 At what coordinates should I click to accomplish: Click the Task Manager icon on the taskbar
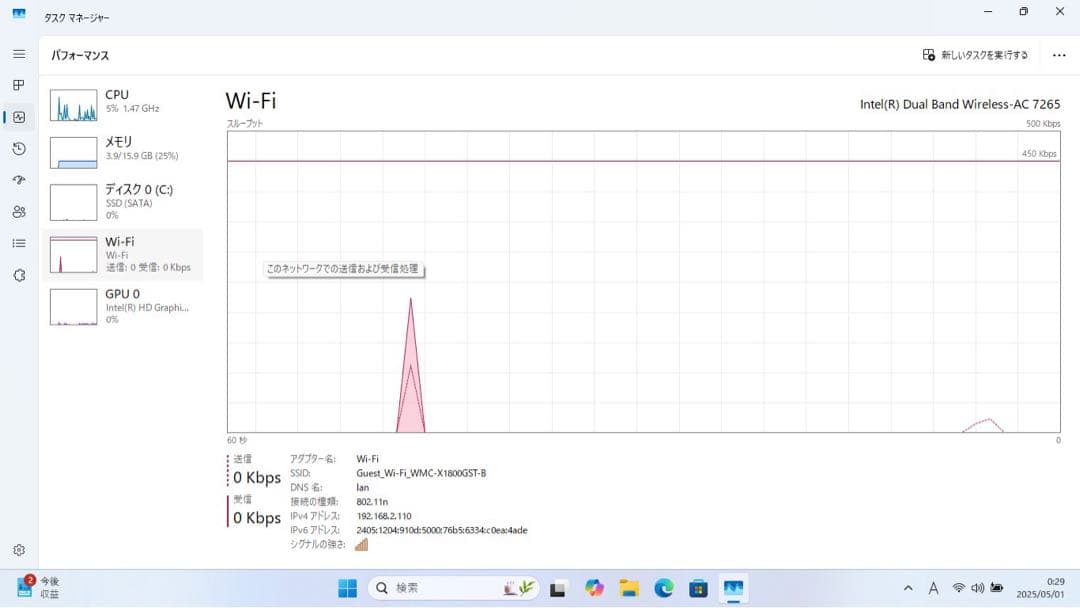(x=735, y=589)
